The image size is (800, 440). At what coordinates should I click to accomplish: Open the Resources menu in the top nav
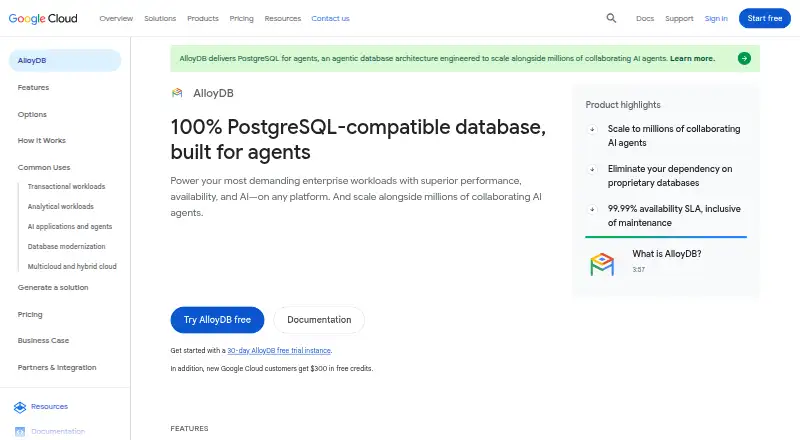coord(283,18)
